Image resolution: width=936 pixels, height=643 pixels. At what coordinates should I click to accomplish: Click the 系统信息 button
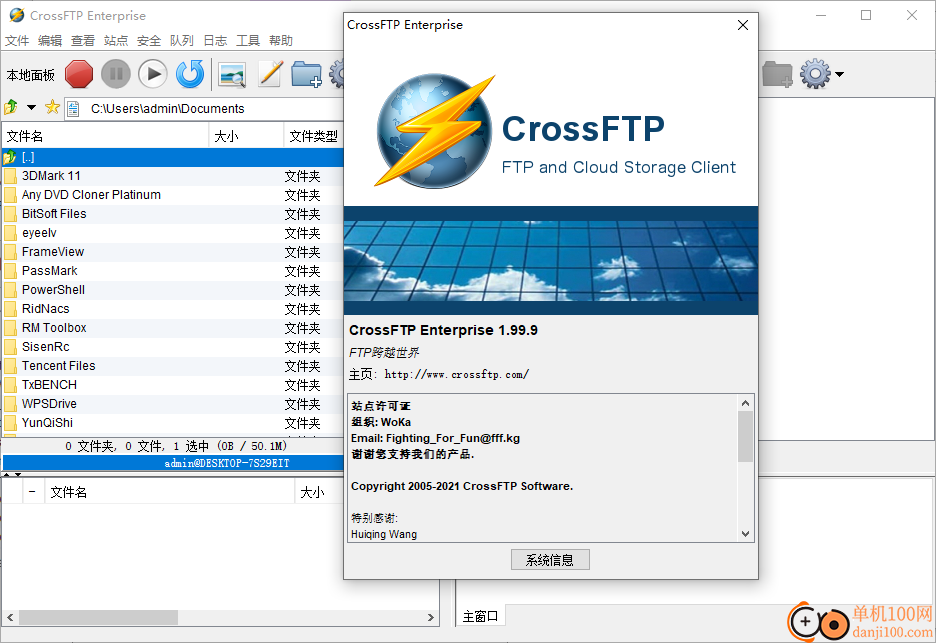tap(550, 560)
